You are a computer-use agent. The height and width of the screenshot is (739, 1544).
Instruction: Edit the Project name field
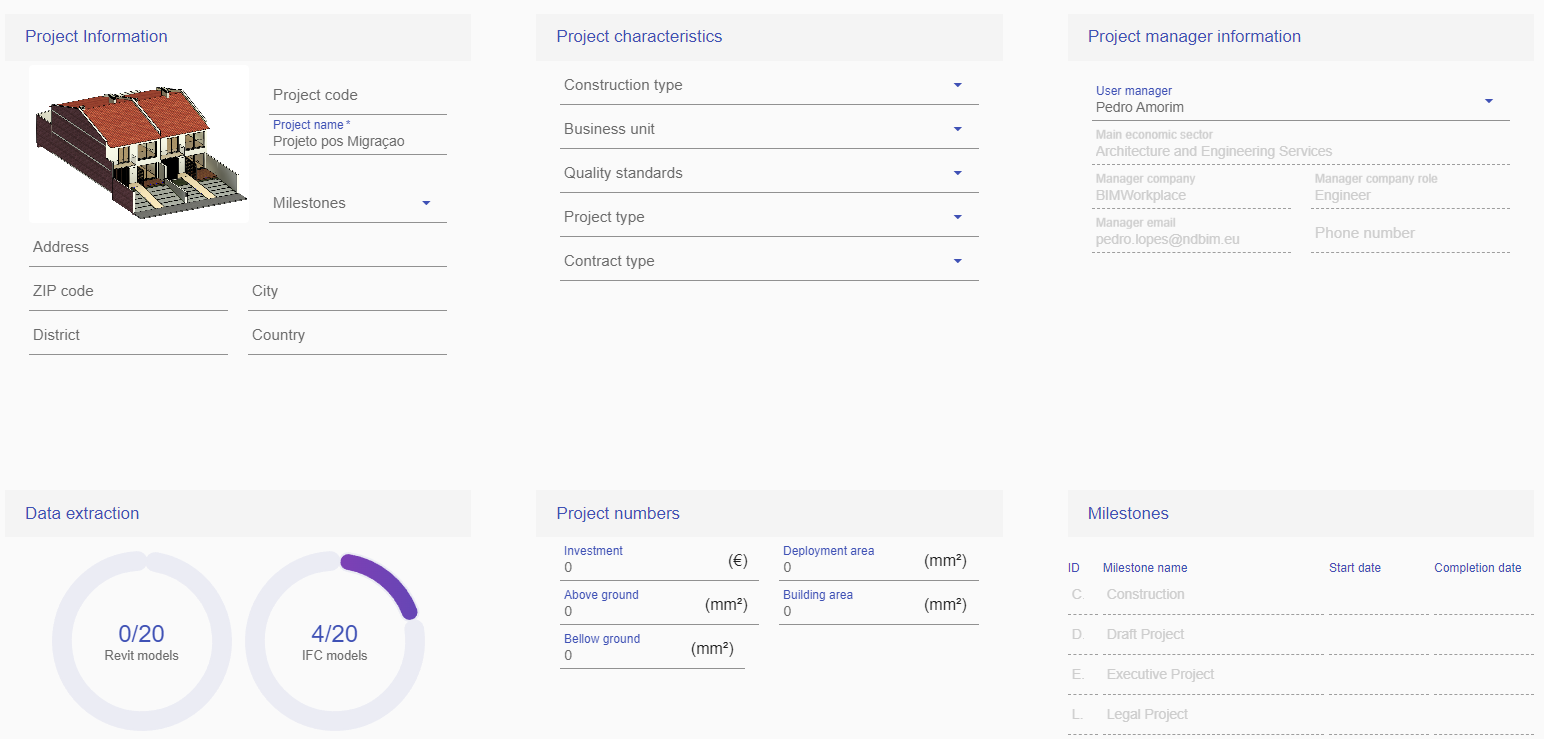pos(357,141)
